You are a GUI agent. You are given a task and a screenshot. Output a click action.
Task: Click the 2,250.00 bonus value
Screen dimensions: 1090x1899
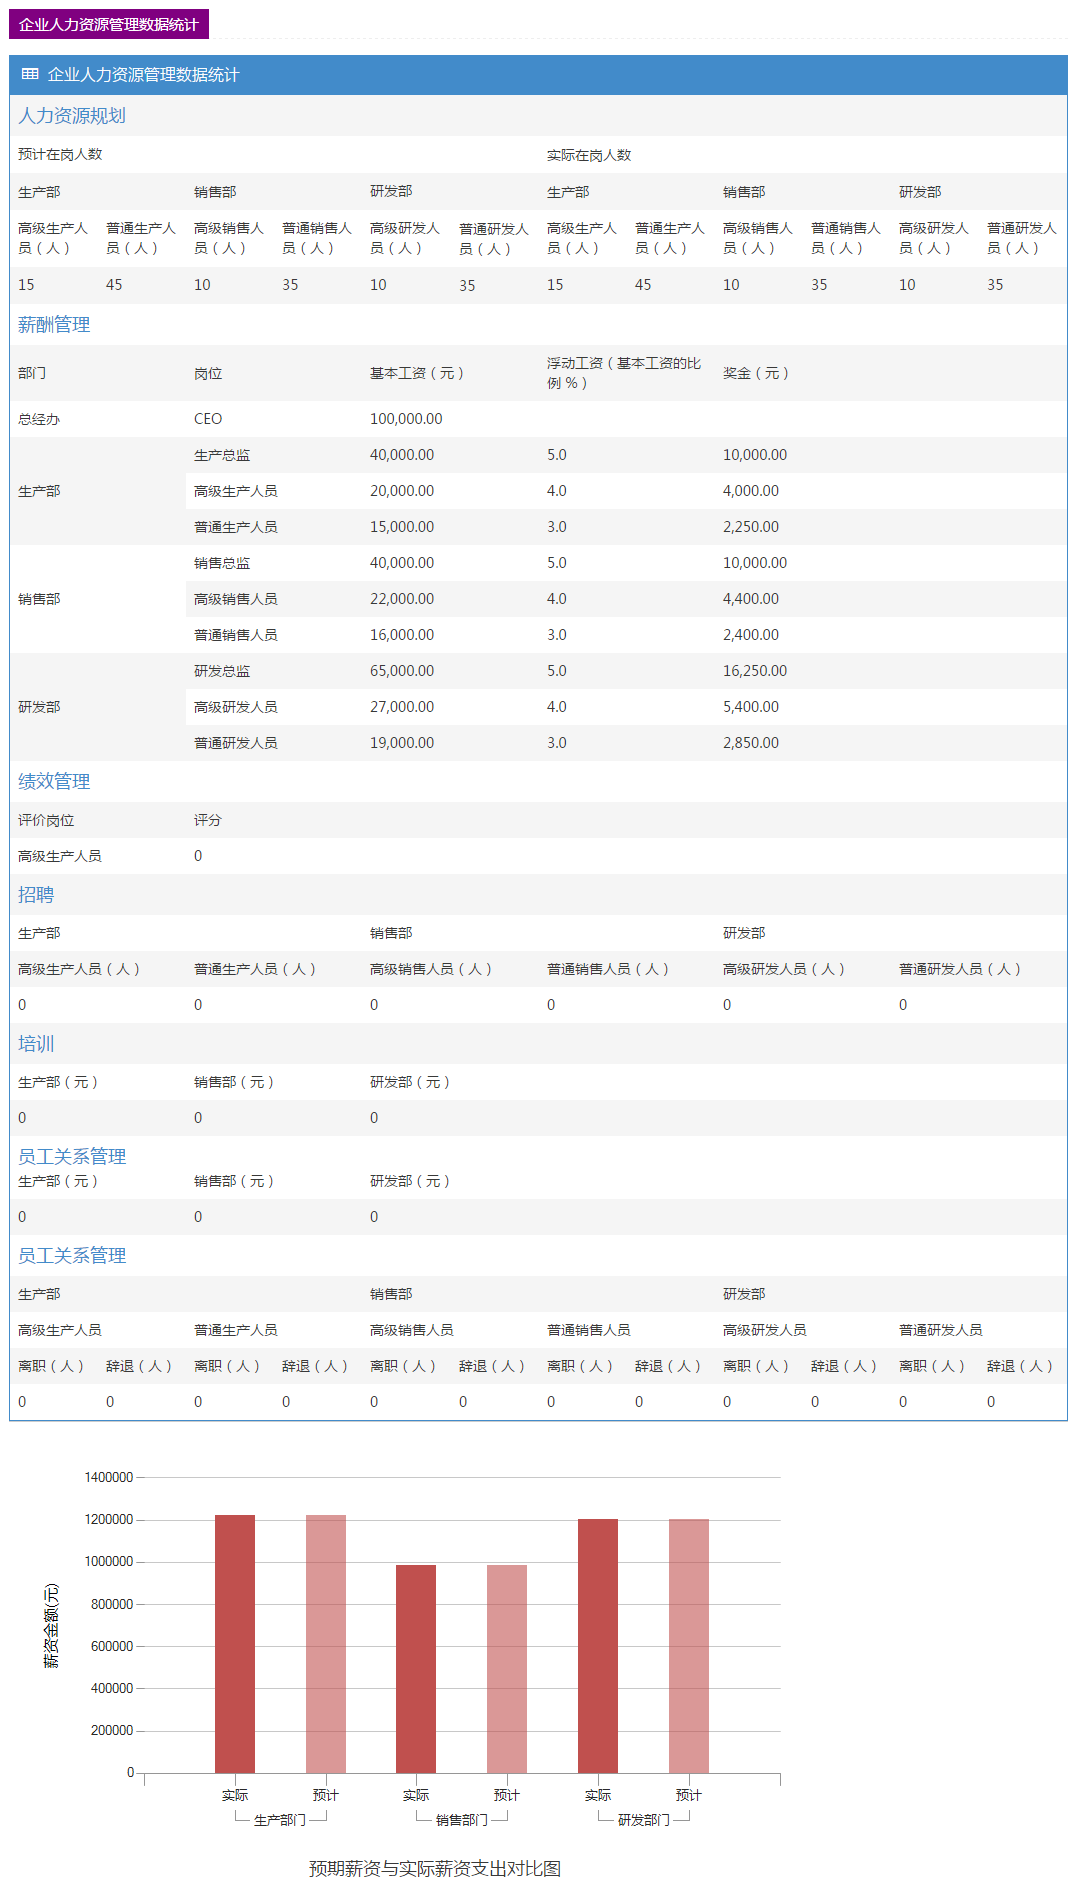pos(751,527)
